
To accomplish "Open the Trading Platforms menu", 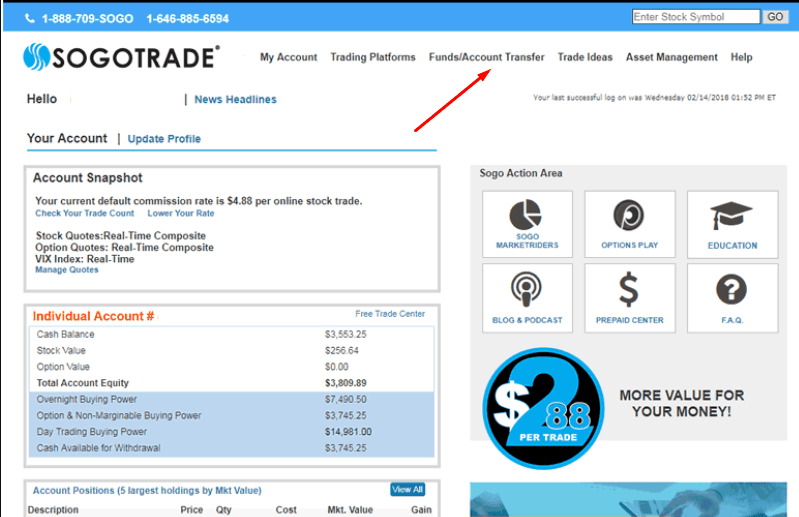I will click(372, 57).
